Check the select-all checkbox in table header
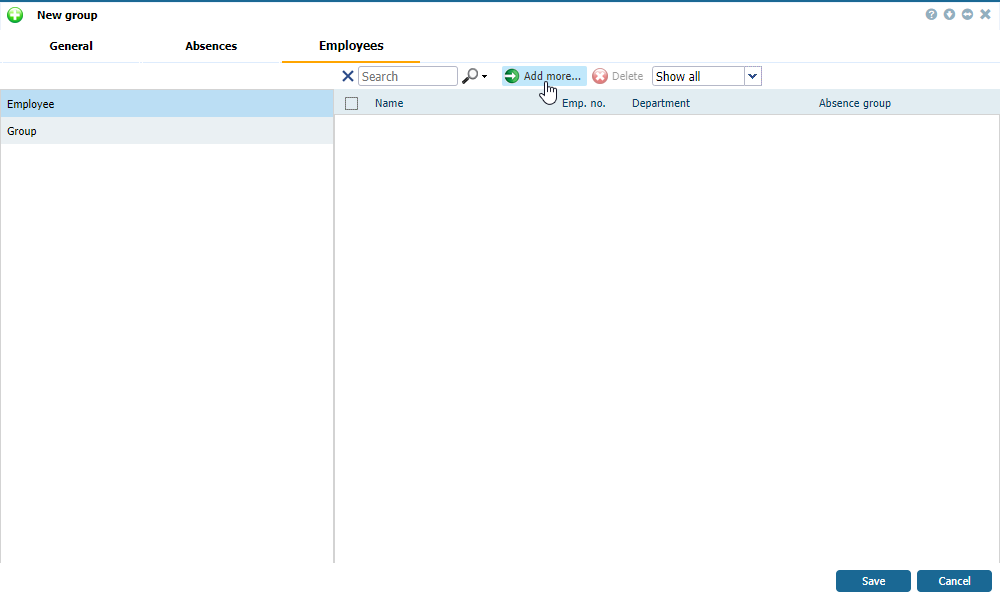1000x600 pixels. 351,103
